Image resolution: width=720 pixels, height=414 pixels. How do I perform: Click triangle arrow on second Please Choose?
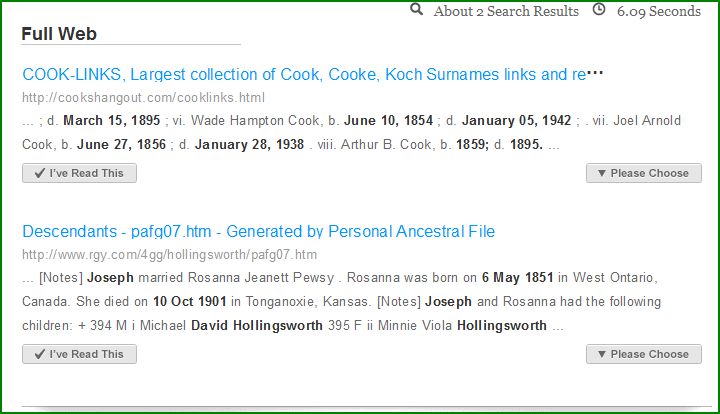pyautogui.click(x=602, y=354)
